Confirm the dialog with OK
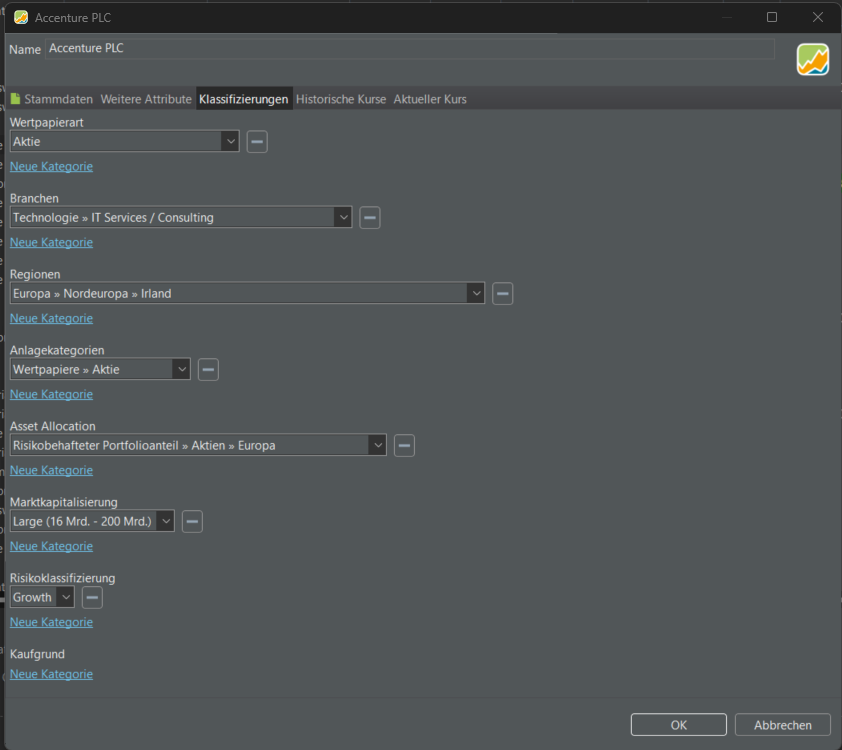 (x=678, y=725)
